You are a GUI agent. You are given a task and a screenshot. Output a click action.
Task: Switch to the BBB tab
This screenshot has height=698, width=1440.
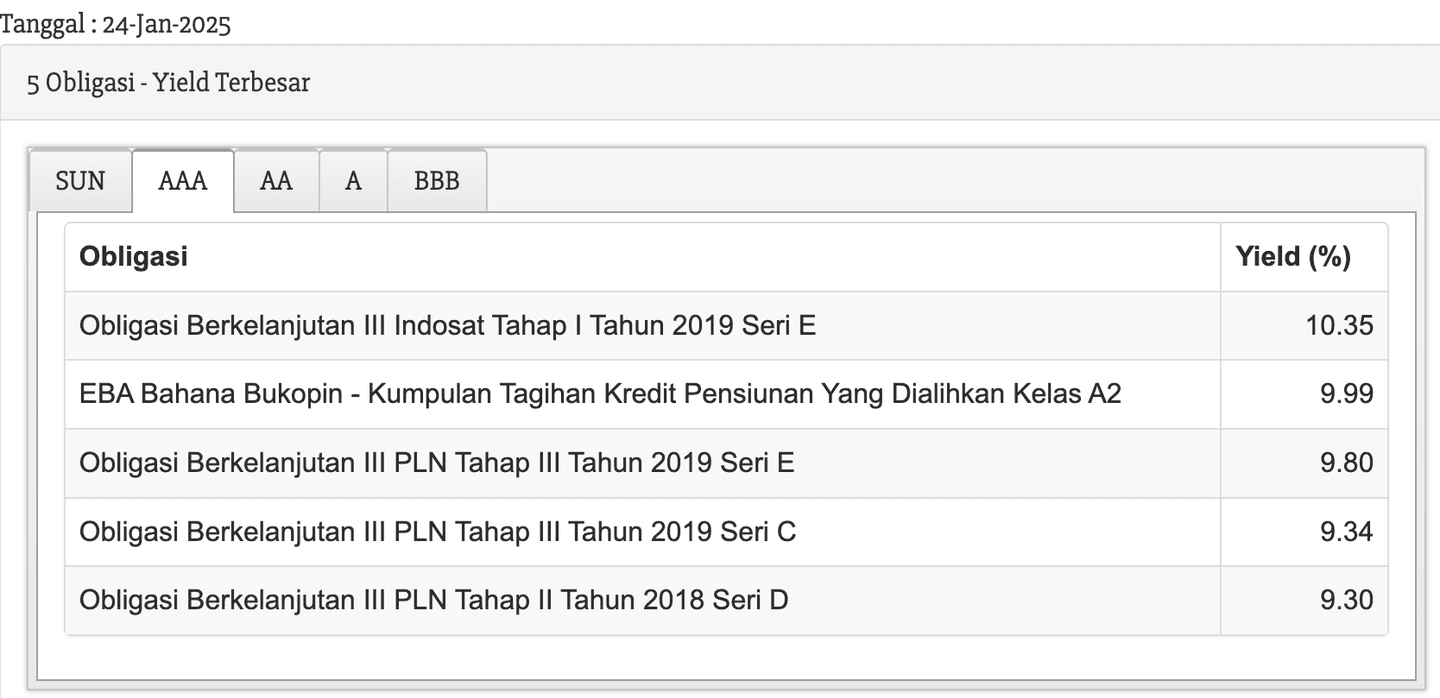tap(437, 181)
